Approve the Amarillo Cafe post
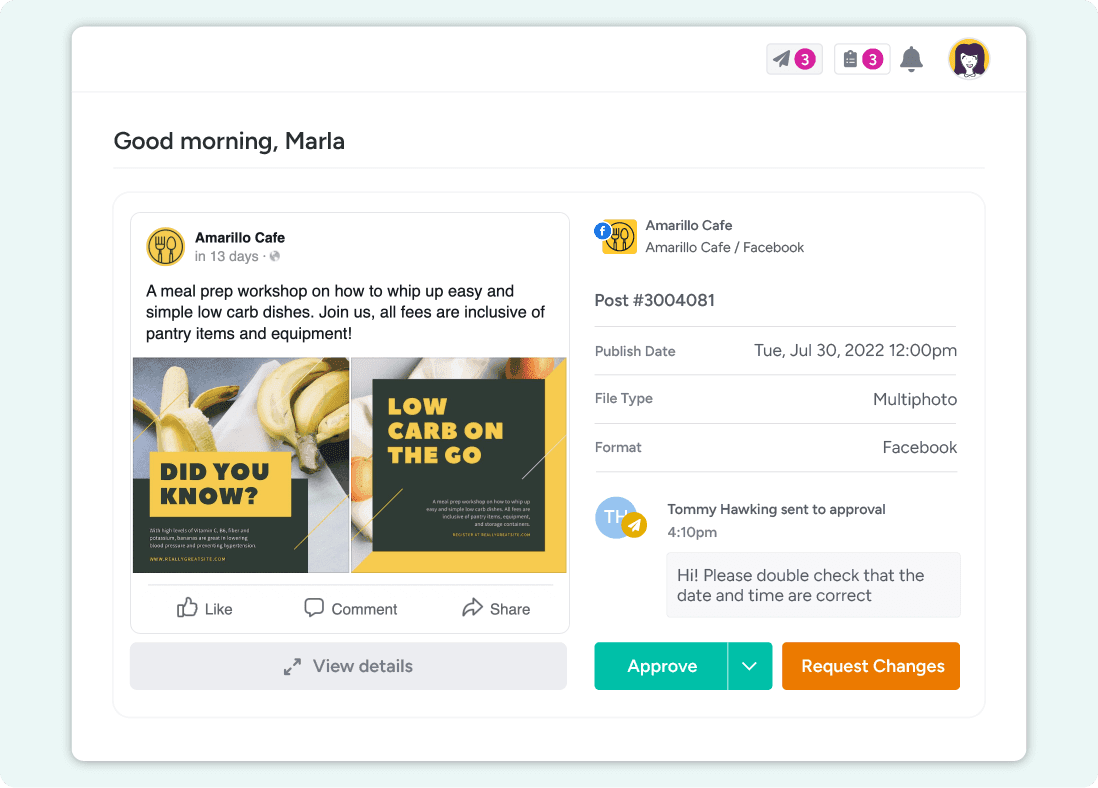 click(661, 666)
